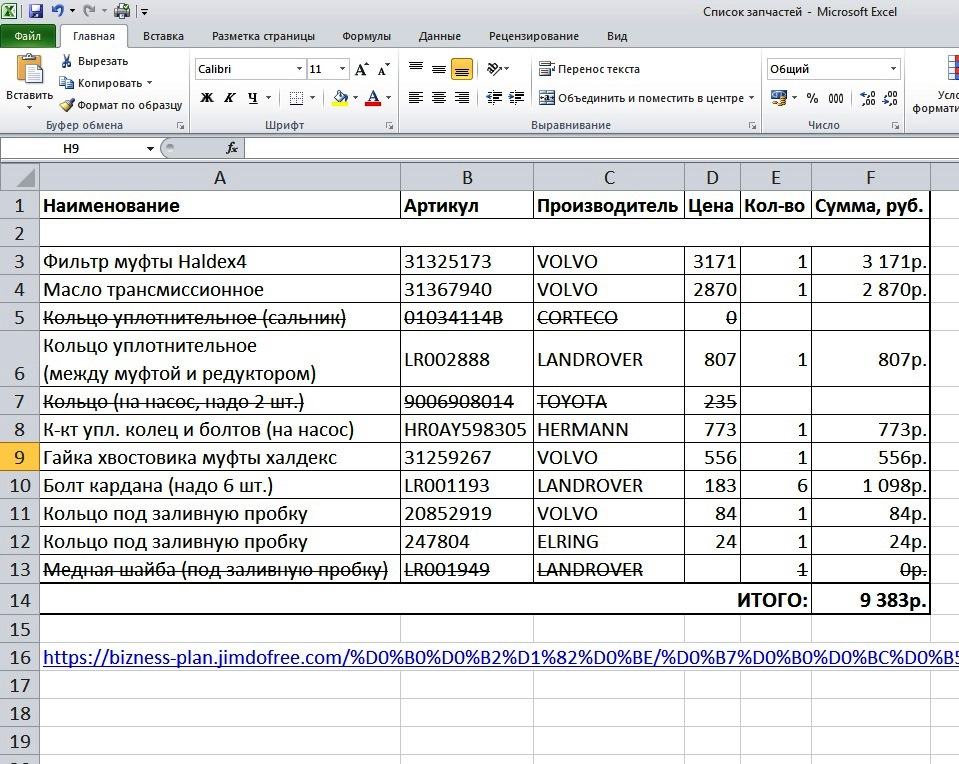Screen dimensions: 959x764
Task: Toggle middle vertical alignment
Action: pos(439,69)
